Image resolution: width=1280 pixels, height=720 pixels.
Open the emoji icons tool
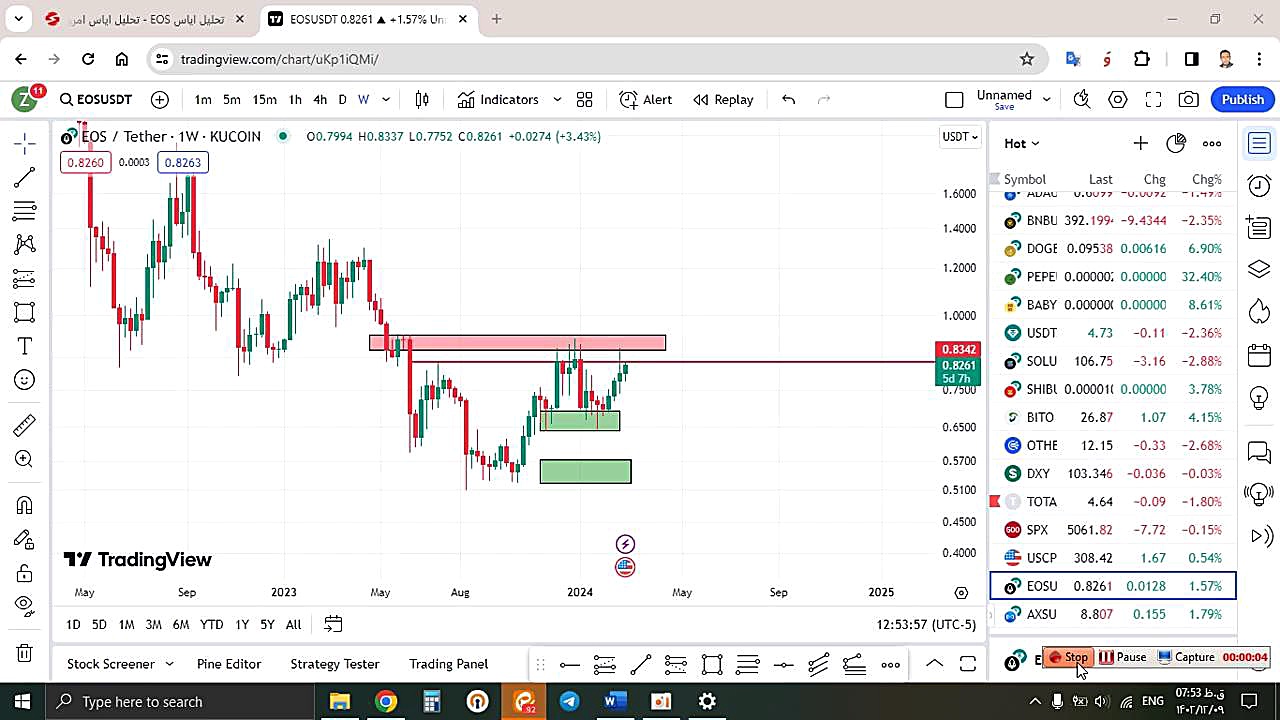25,380
